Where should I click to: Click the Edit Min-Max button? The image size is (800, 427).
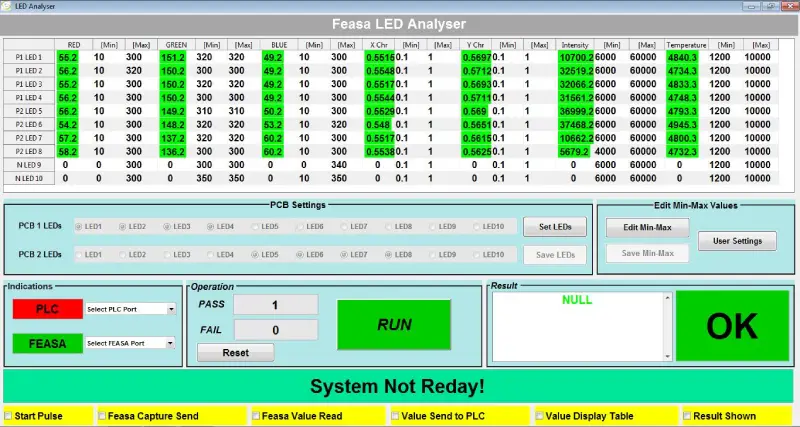click(647, 228)
